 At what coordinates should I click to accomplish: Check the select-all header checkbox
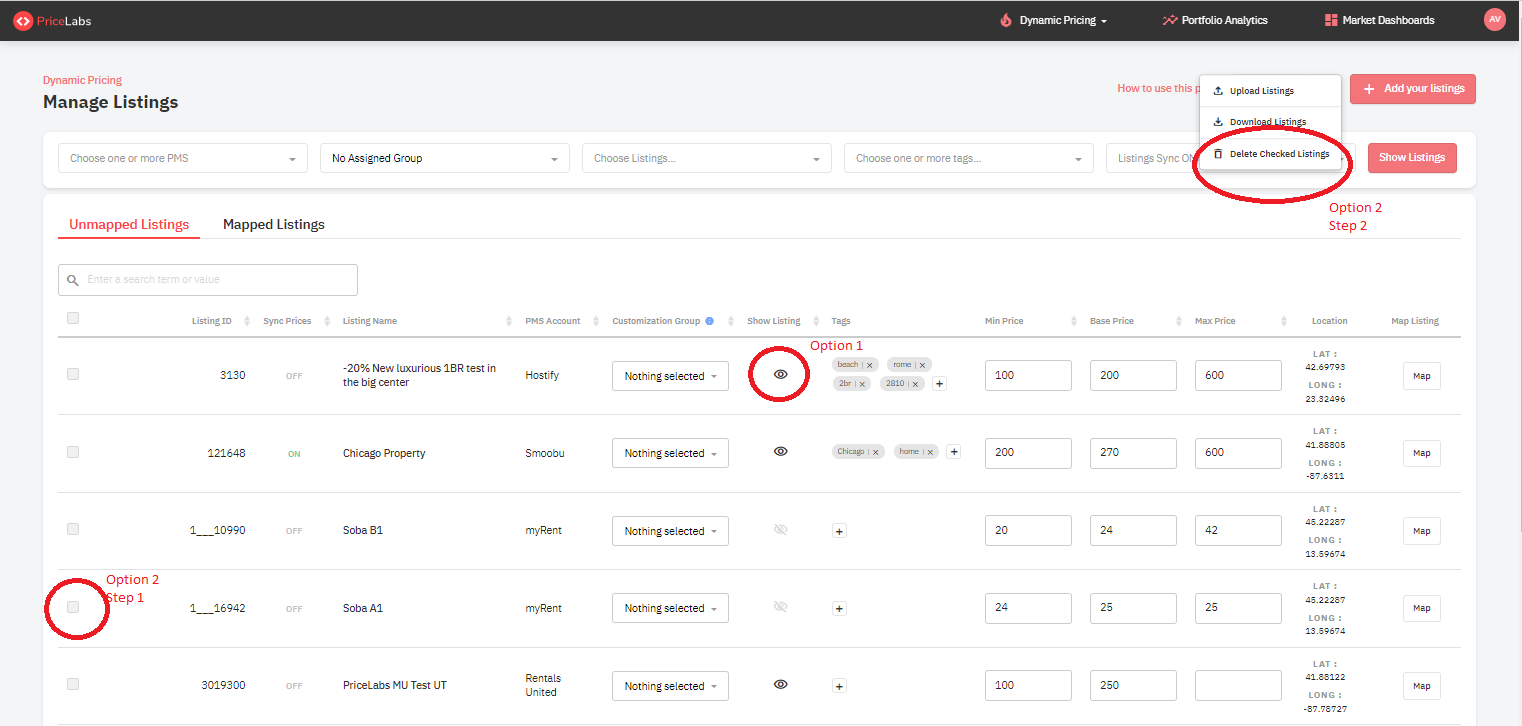pyautogui.click(x=72, y=318)
